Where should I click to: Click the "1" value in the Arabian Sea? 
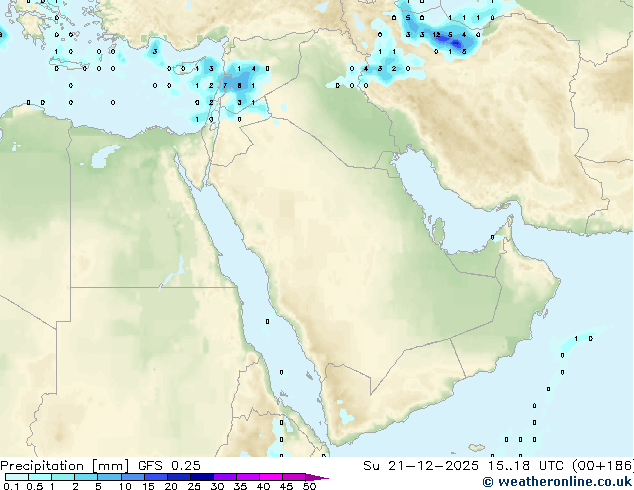(x=576, y=338)
